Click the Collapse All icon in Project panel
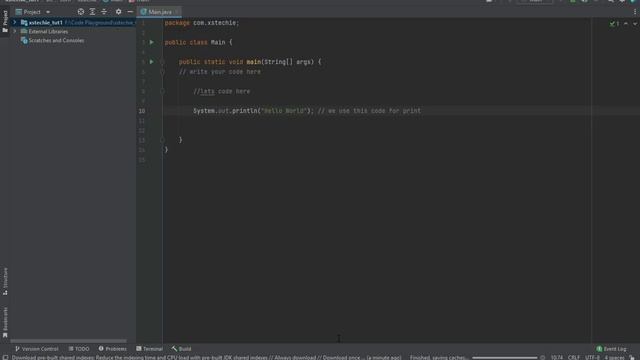This screenshot has height=360, width=640. 104,12
